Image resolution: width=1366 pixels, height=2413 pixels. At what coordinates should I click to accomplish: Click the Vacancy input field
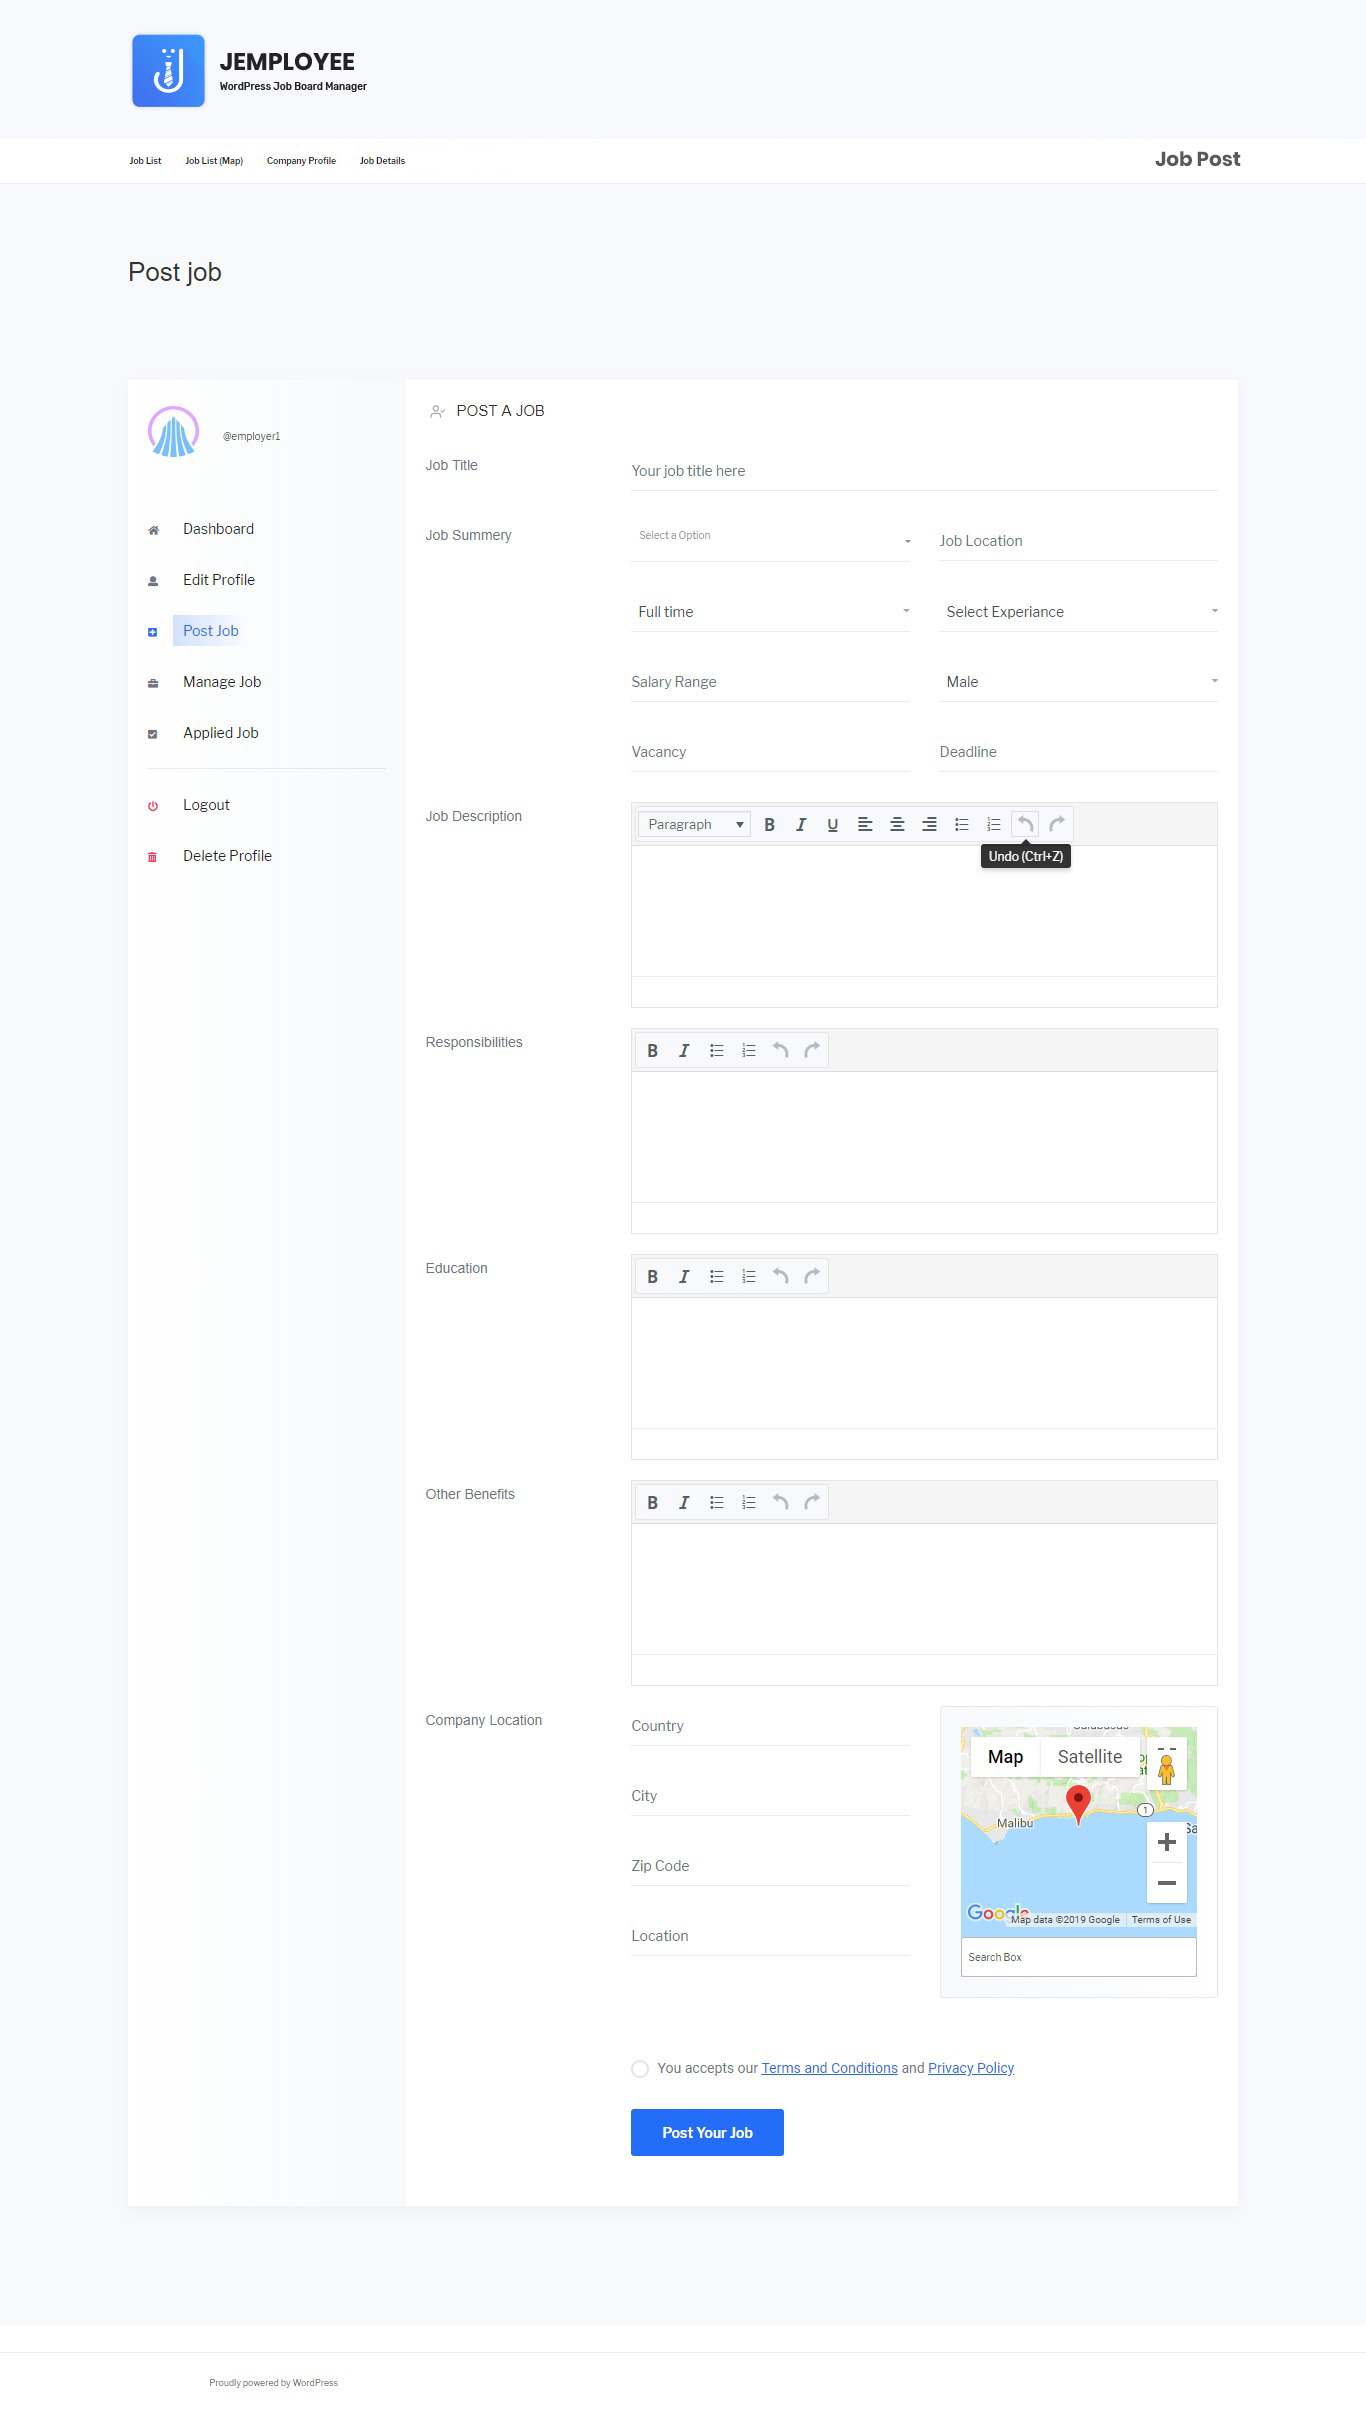tap(770, 752)
